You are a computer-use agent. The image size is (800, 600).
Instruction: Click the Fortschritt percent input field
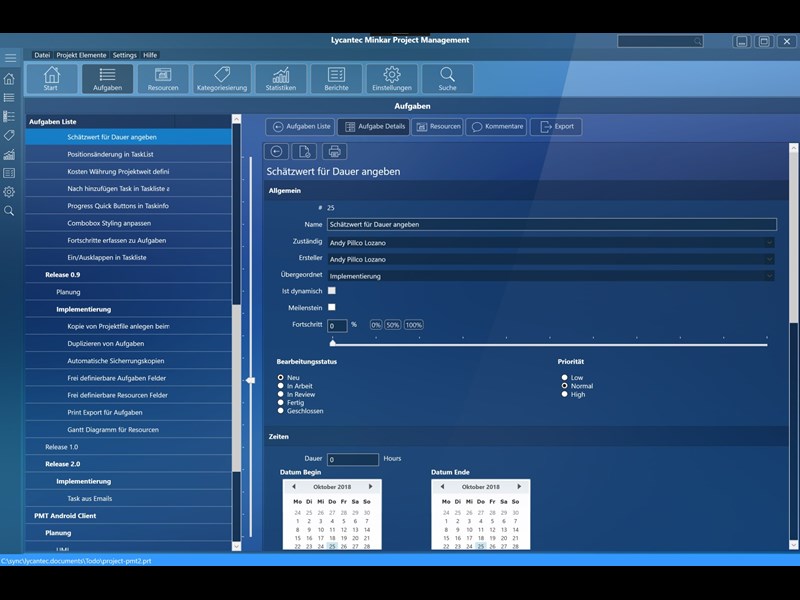pyautogui.click(x=337, y=326)
